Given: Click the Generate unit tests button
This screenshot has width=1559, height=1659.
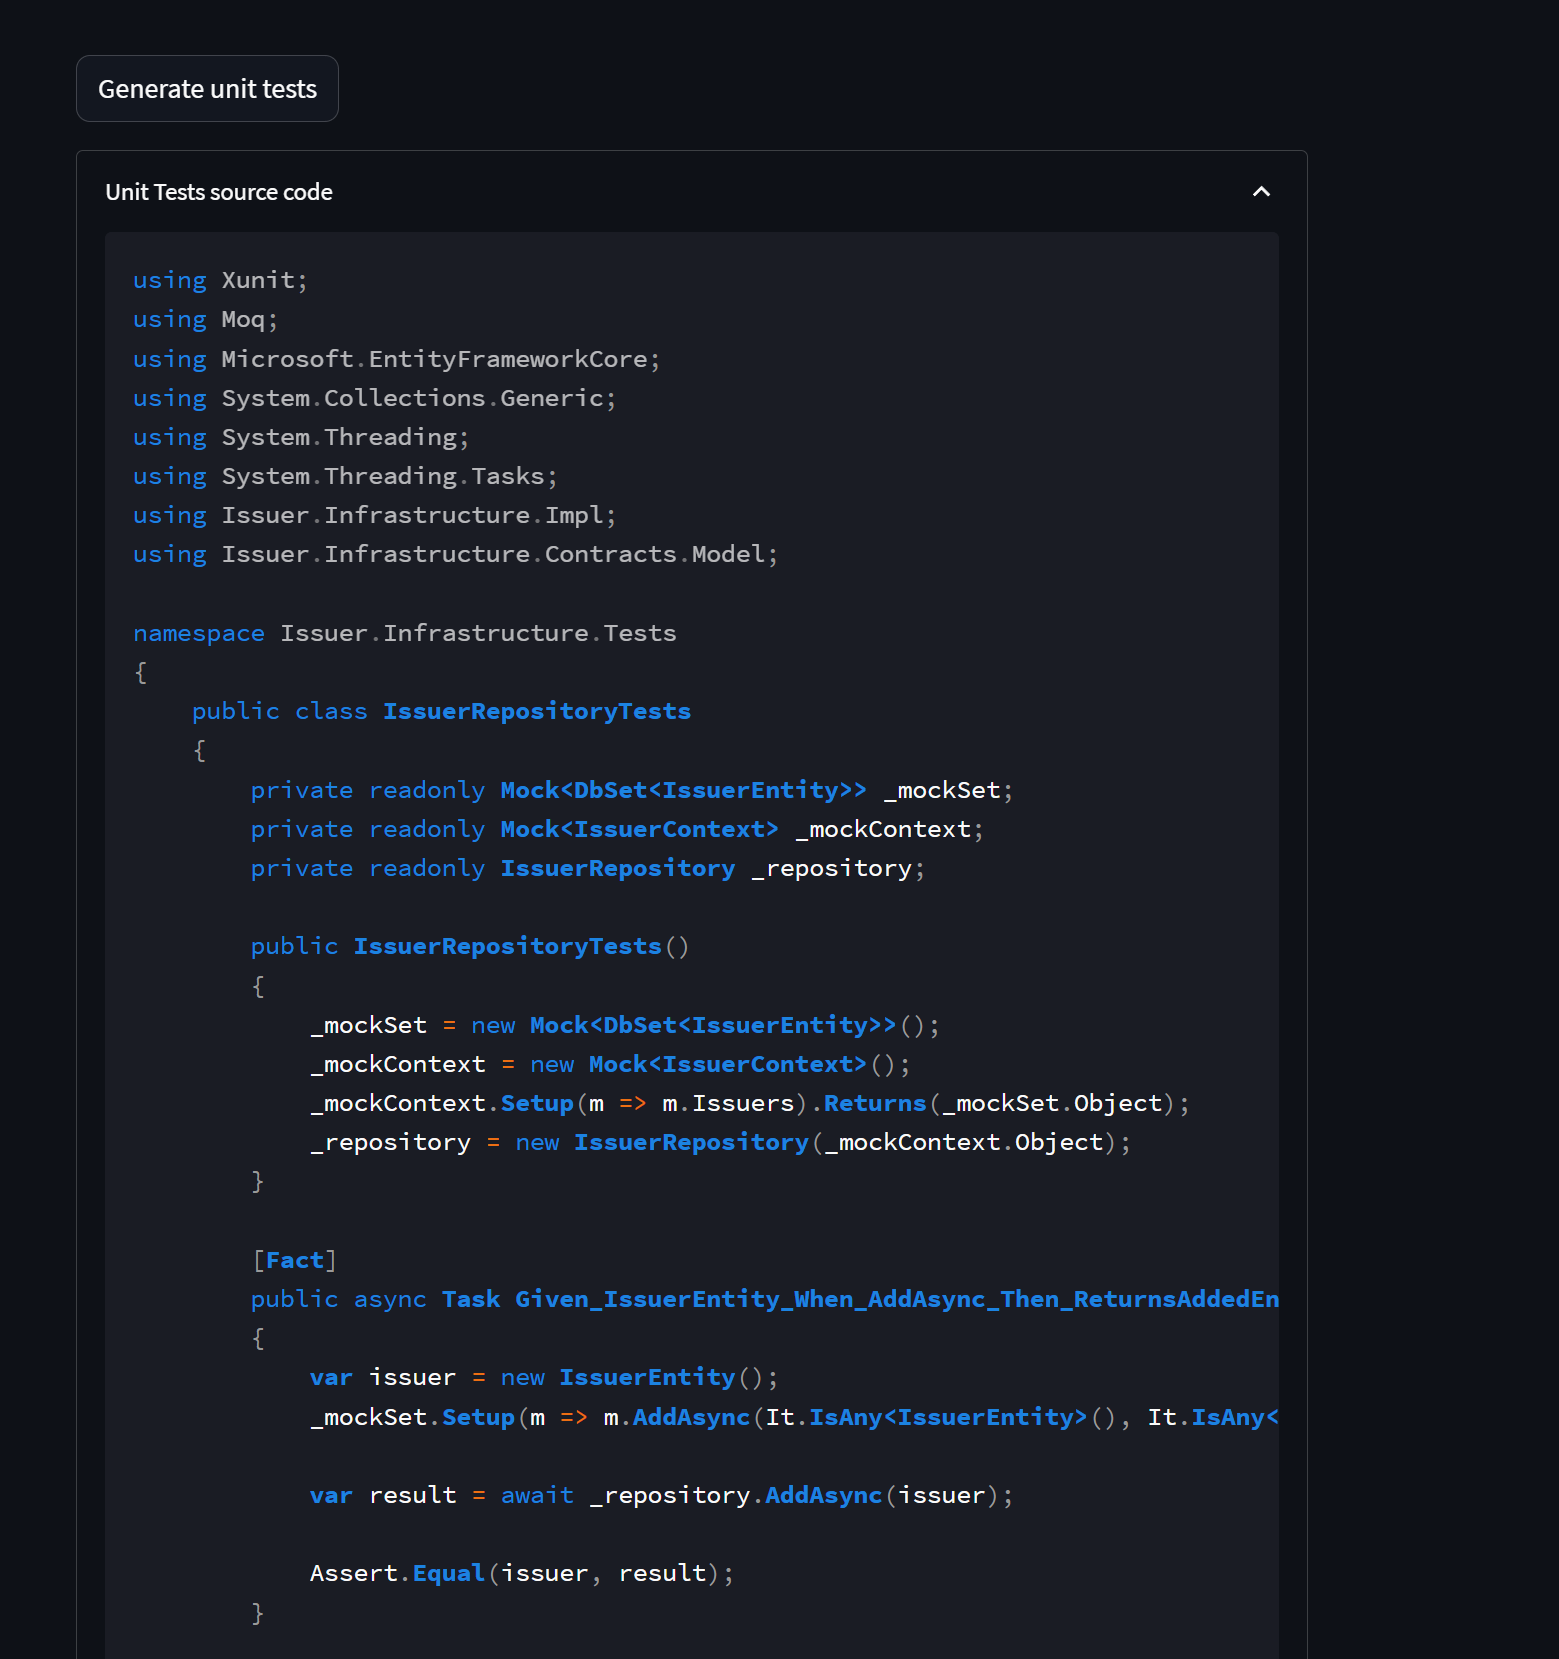Looking at the screenshot, I should coord(207,89).
